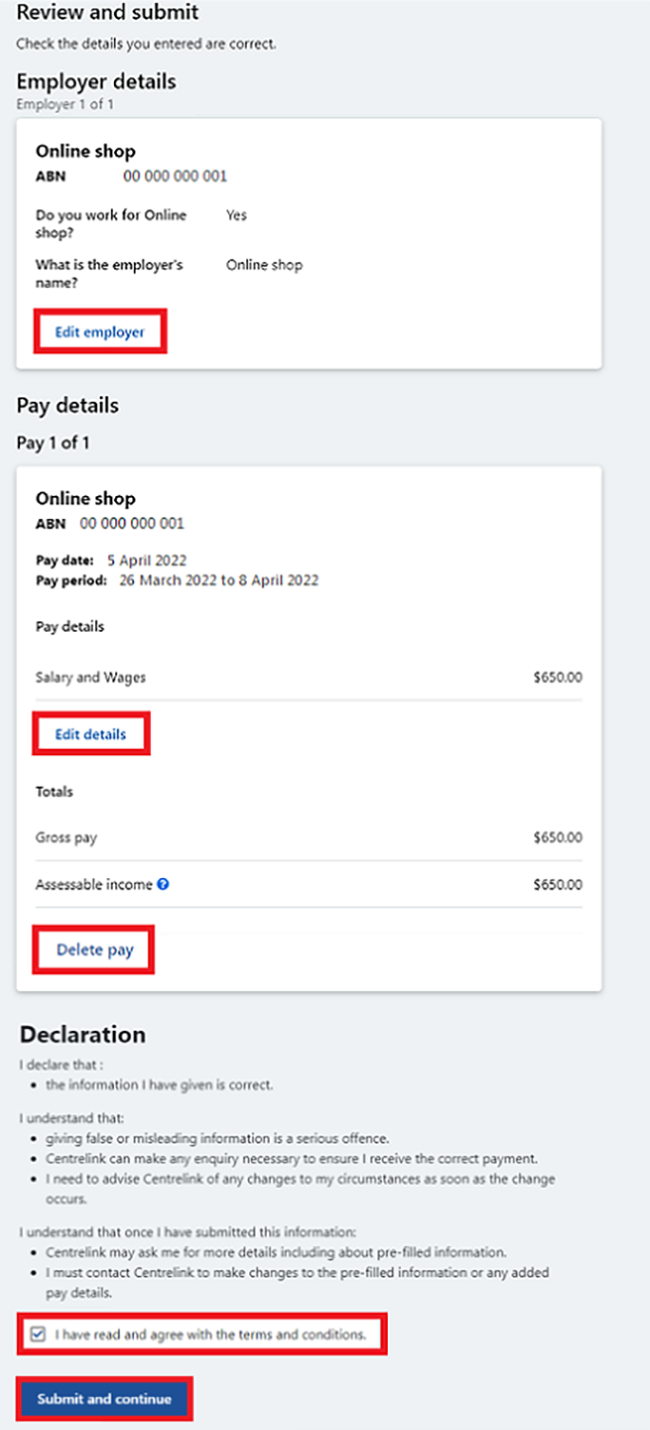Image resolution: width=650 pixels, height=1430 pixels.
Task: Click the Pay 1 of 1 label
Action: [x=53, y=442]
